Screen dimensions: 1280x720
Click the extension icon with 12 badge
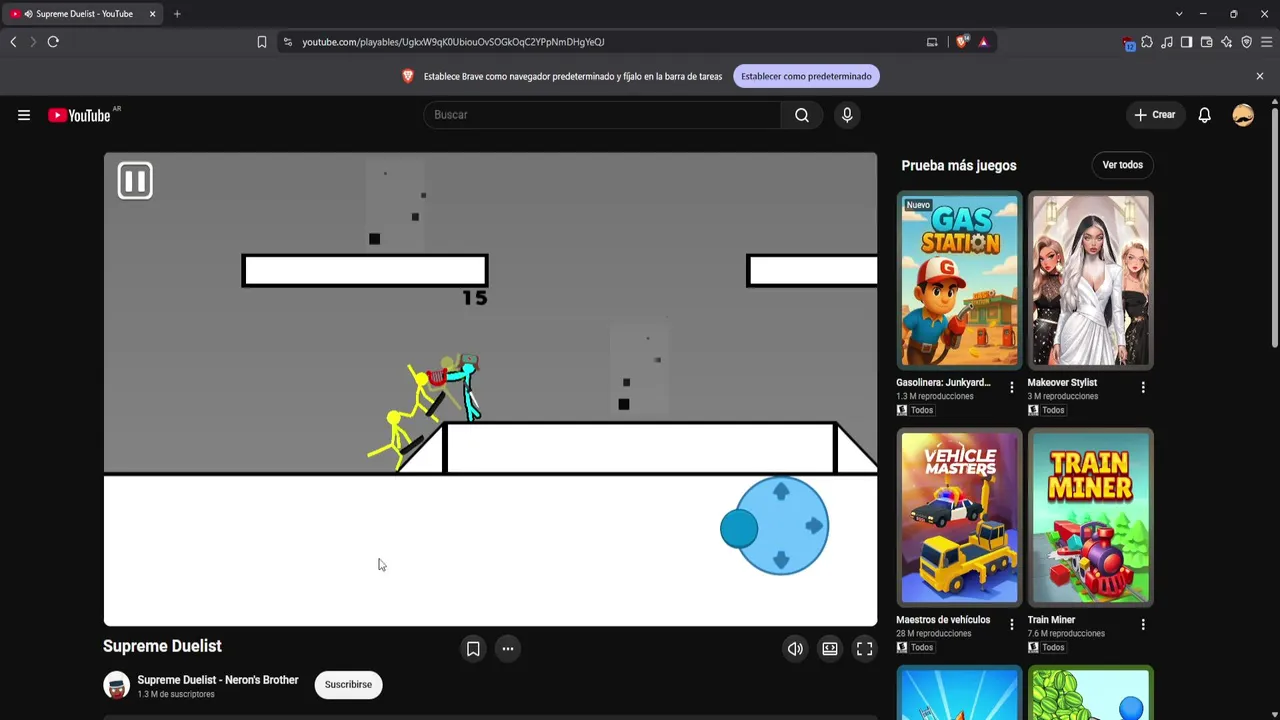(x=1128, y=42)
